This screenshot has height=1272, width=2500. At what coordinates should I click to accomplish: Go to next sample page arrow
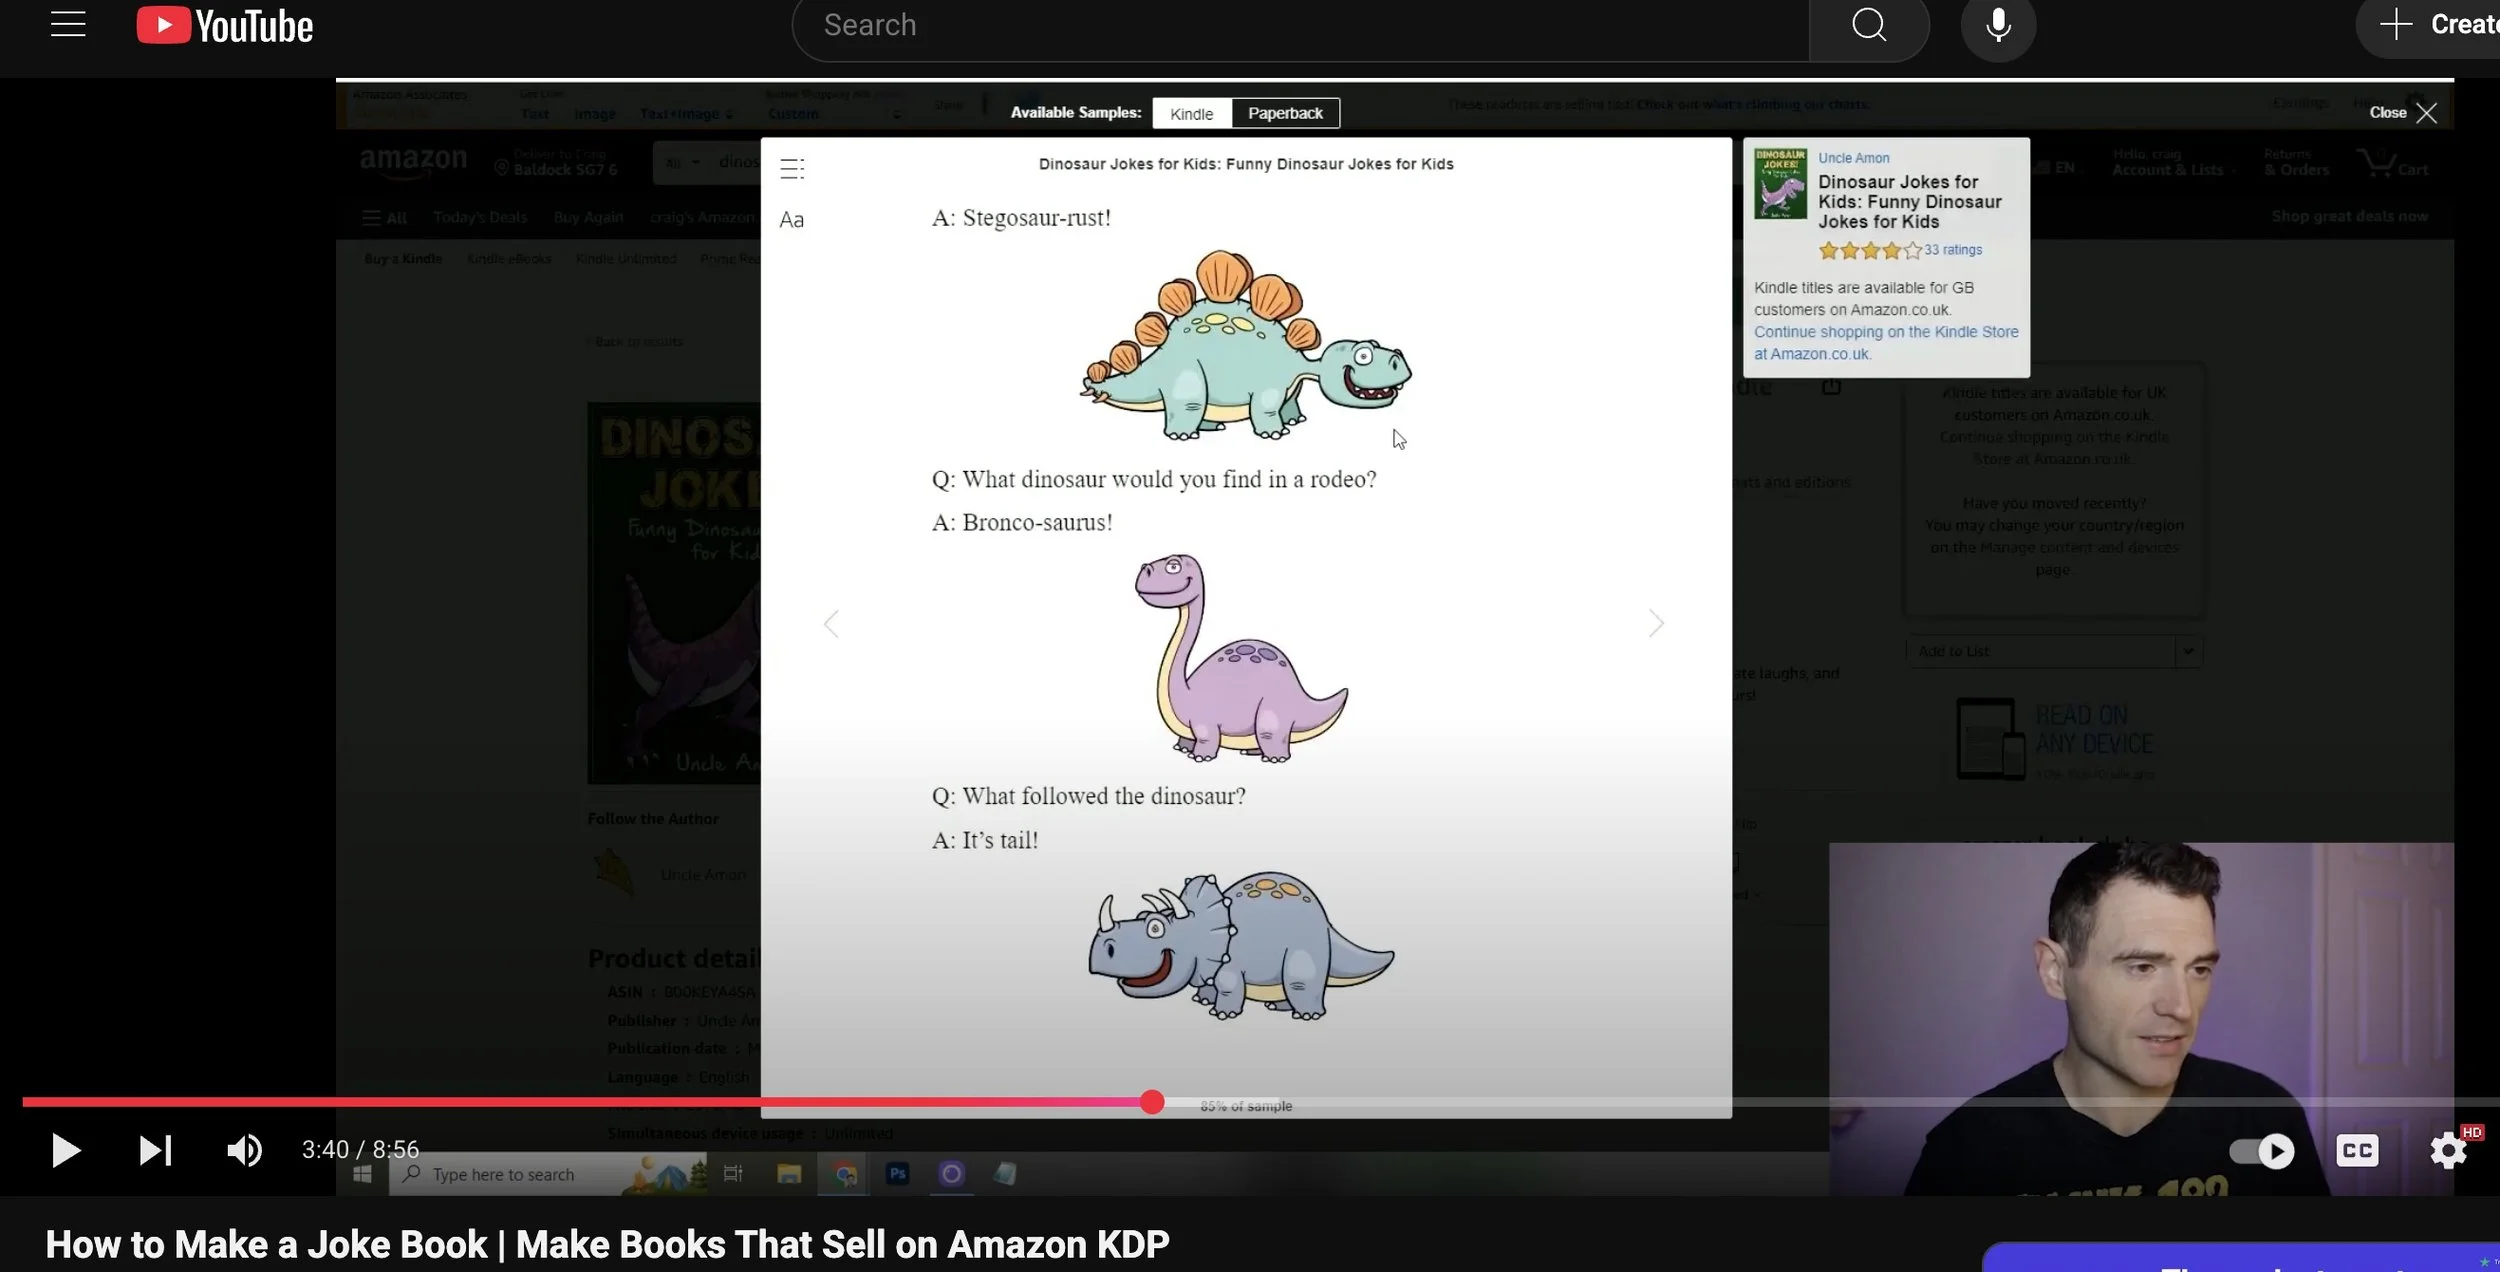(1656, 624)
